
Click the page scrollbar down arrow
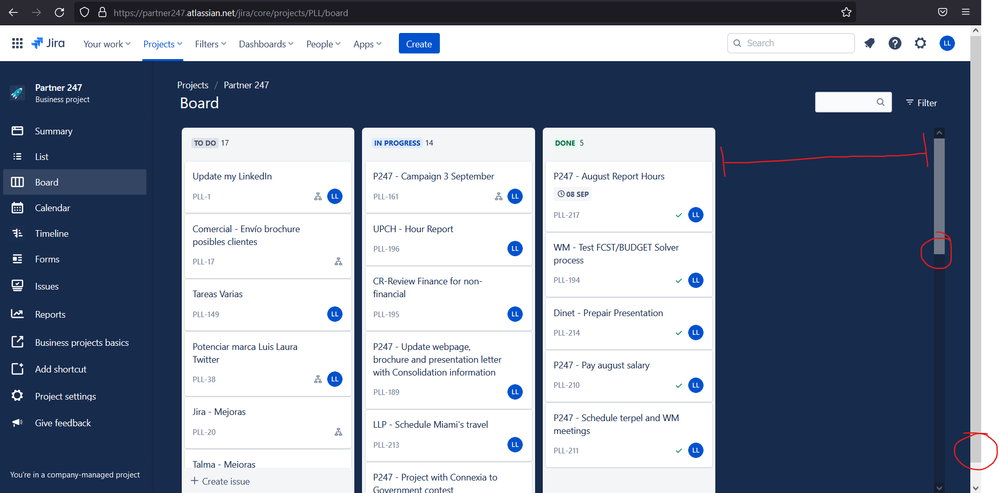point(976,487)
